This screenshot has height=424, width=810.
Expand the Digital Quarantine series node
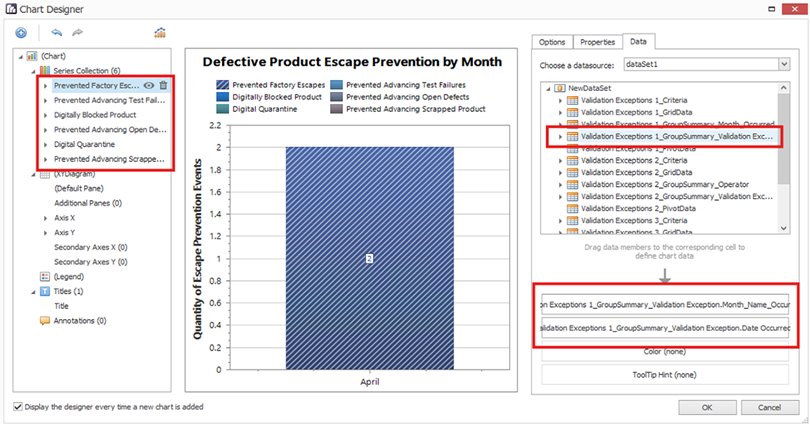point(44,144)
